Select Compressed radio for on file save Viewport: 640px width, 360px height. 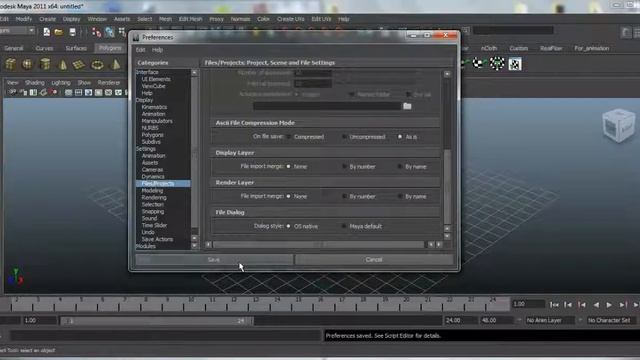289,137
